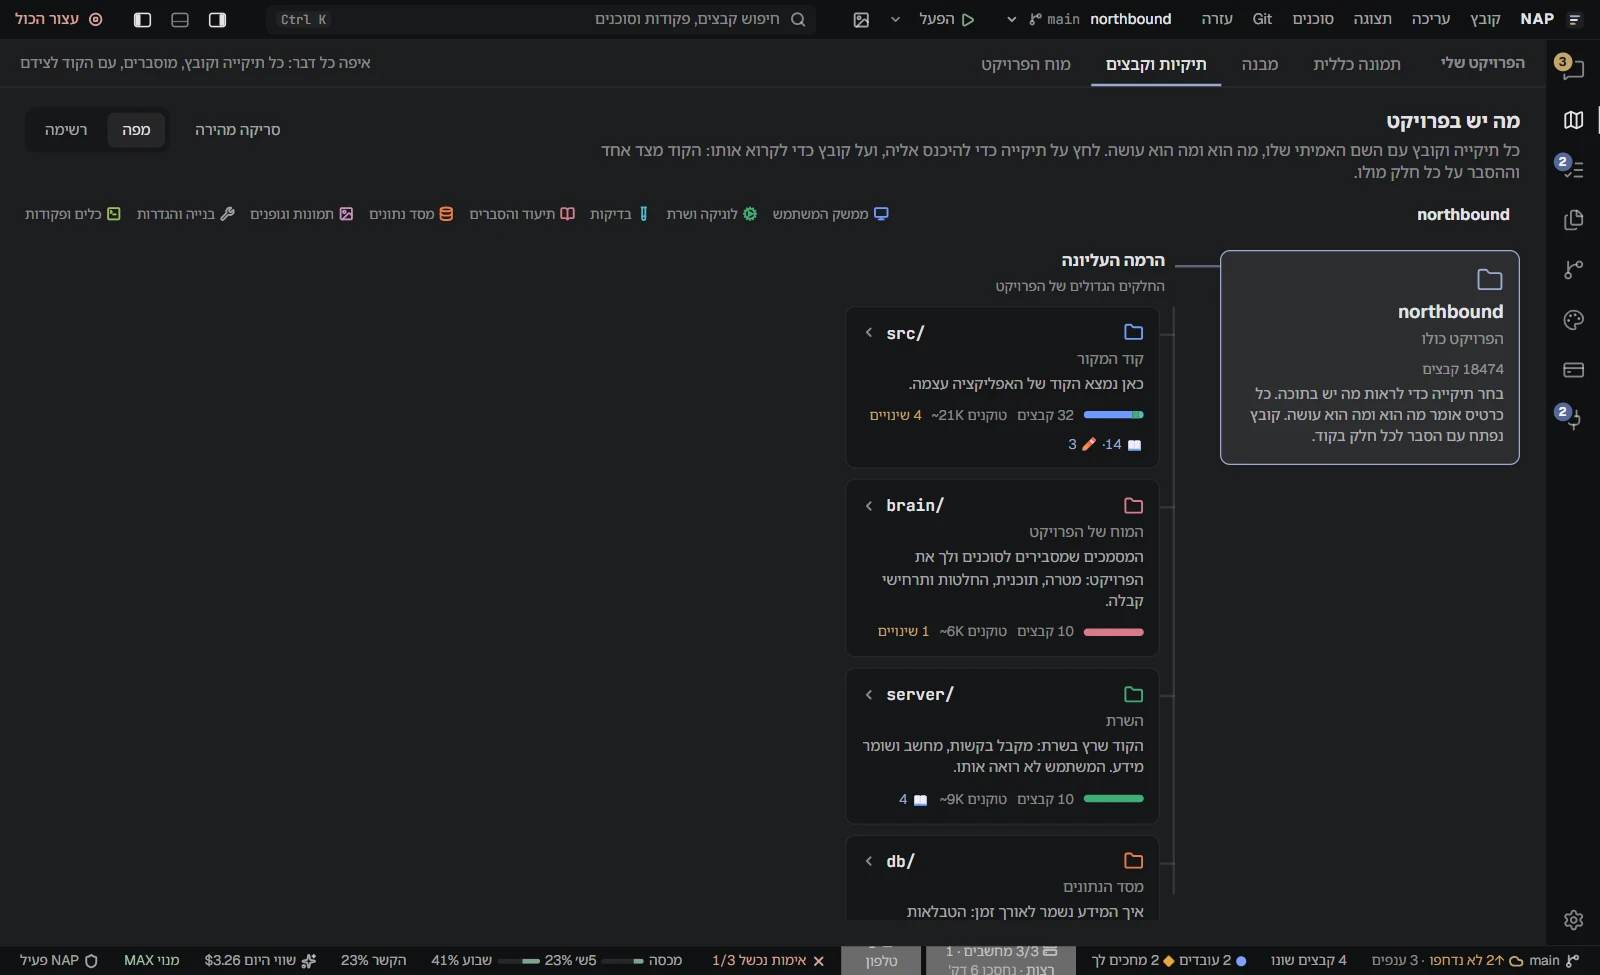Filter by לוגיקה ושרת category
This screenshot has height=975, width=1600.
coord(712,214)
